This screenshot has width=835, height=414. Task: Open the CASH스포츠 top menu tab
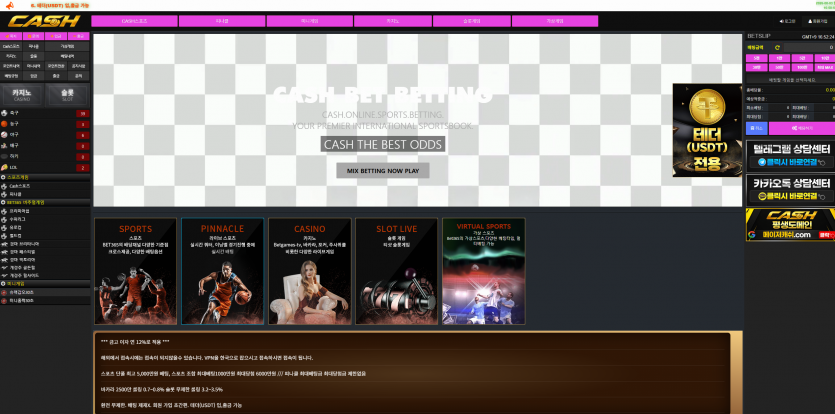coord(134,21)
